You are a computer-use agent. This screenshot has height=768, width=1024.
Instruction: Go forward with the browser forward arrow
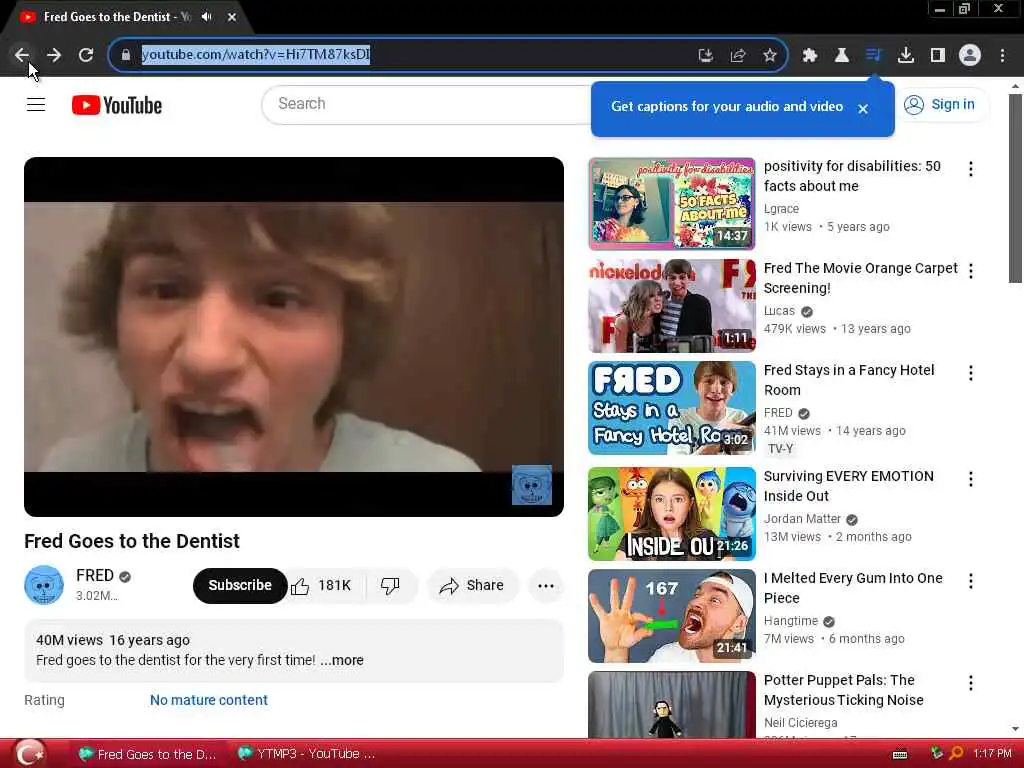54,55
